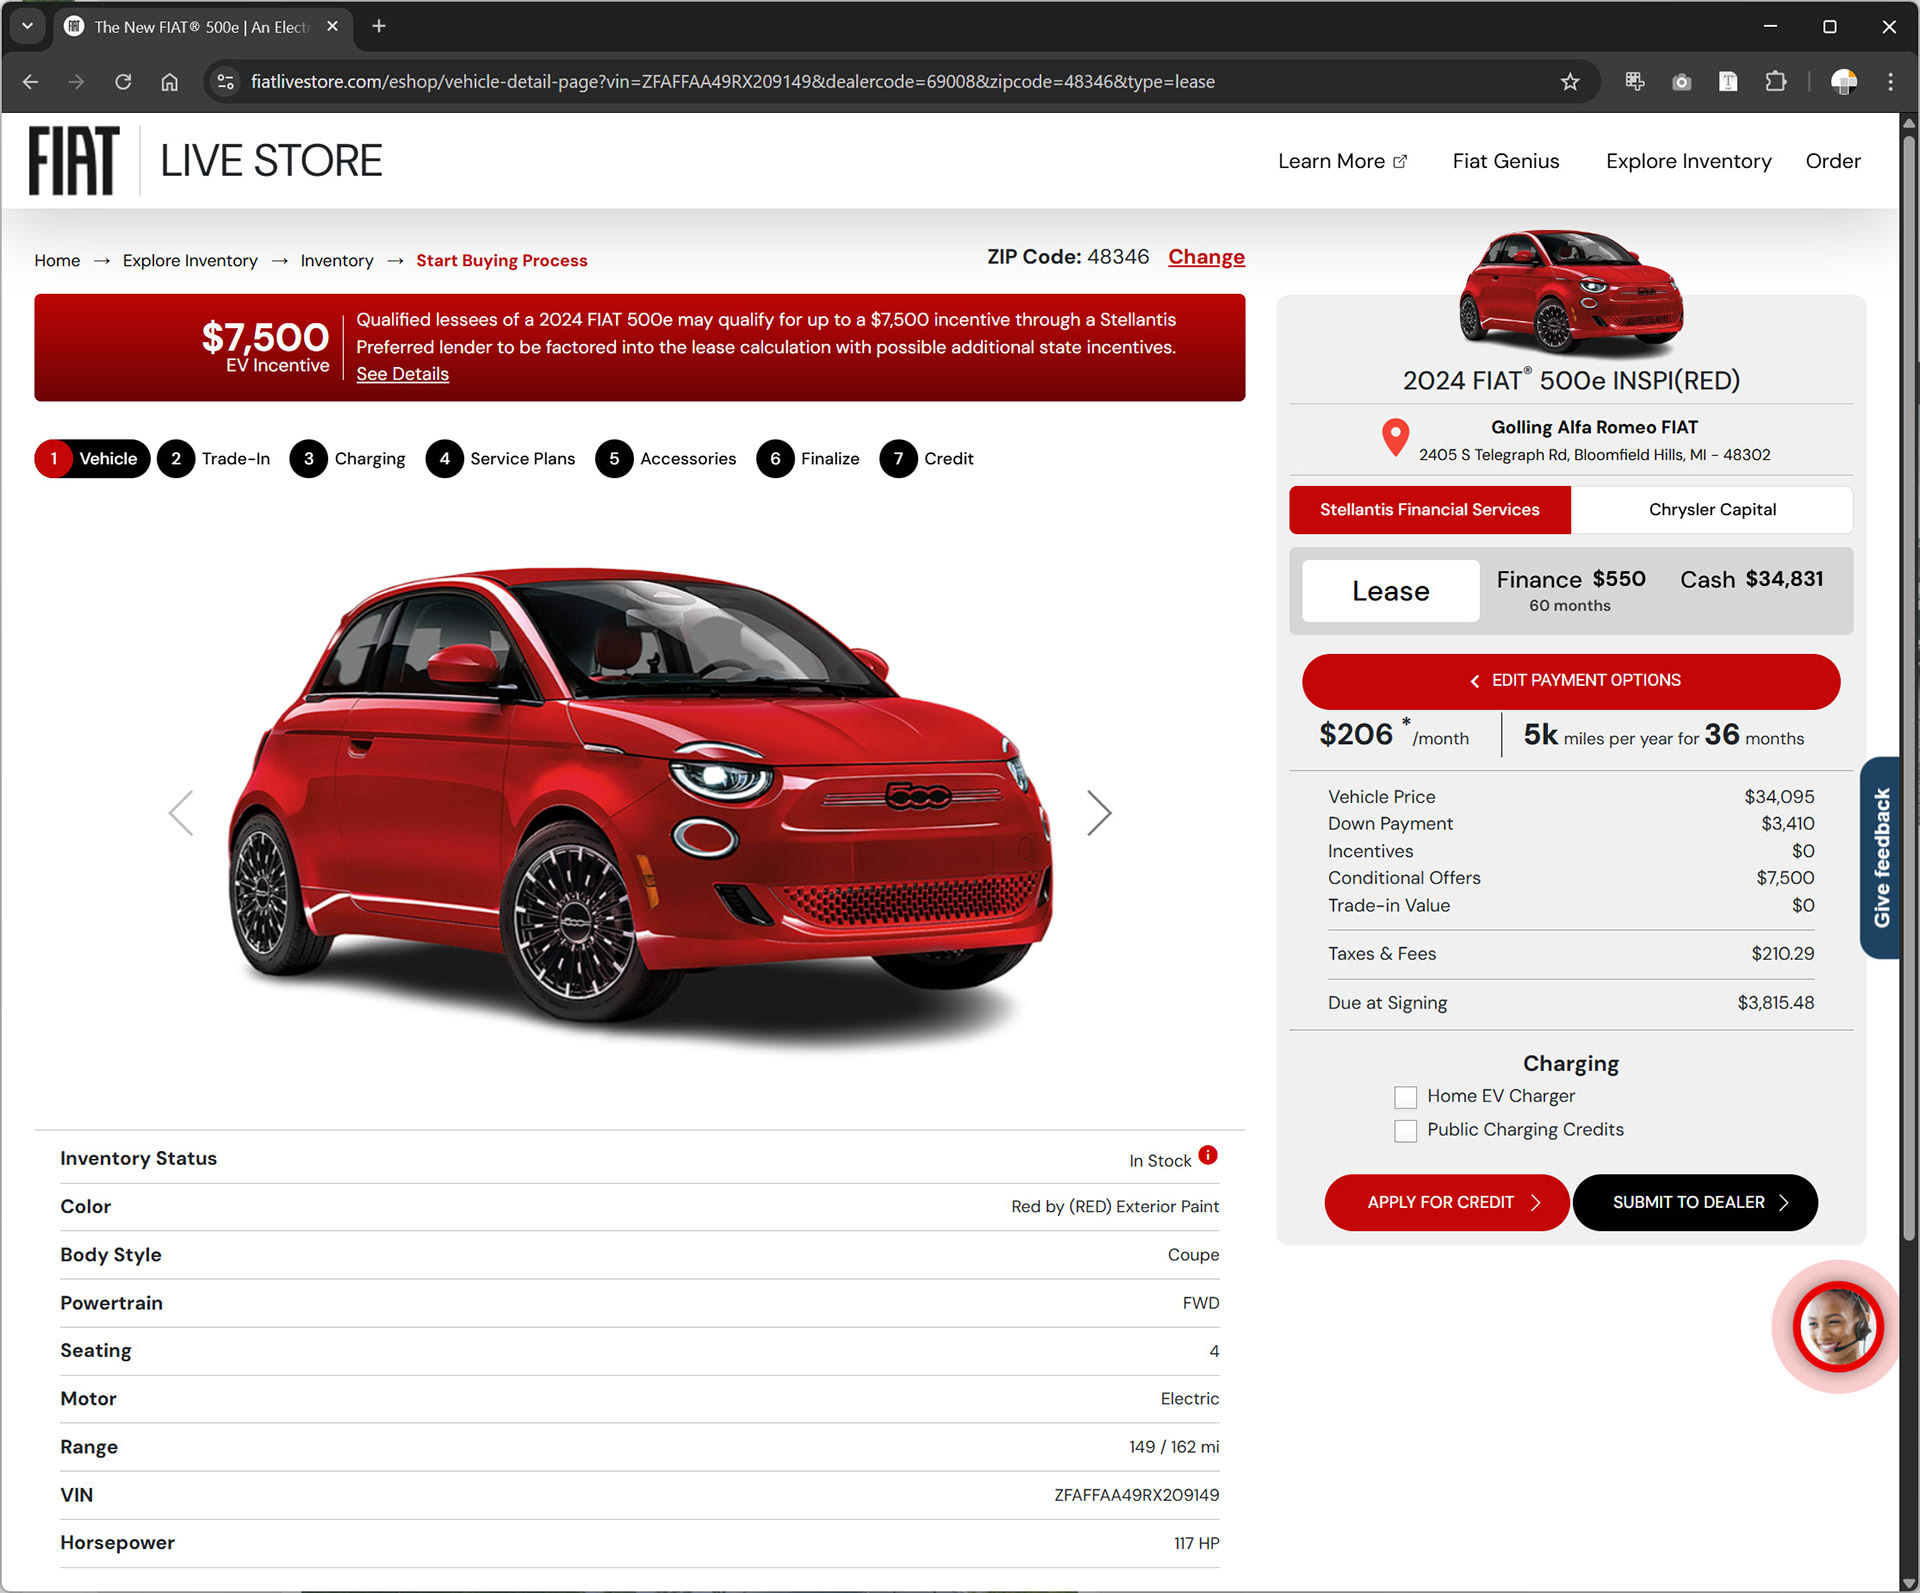Image resolution: width=1920 pixels, height=1593 pixels.
Task: Select Cash $34,831 option
Action: pyautogui.click(x=1751, y=579)
